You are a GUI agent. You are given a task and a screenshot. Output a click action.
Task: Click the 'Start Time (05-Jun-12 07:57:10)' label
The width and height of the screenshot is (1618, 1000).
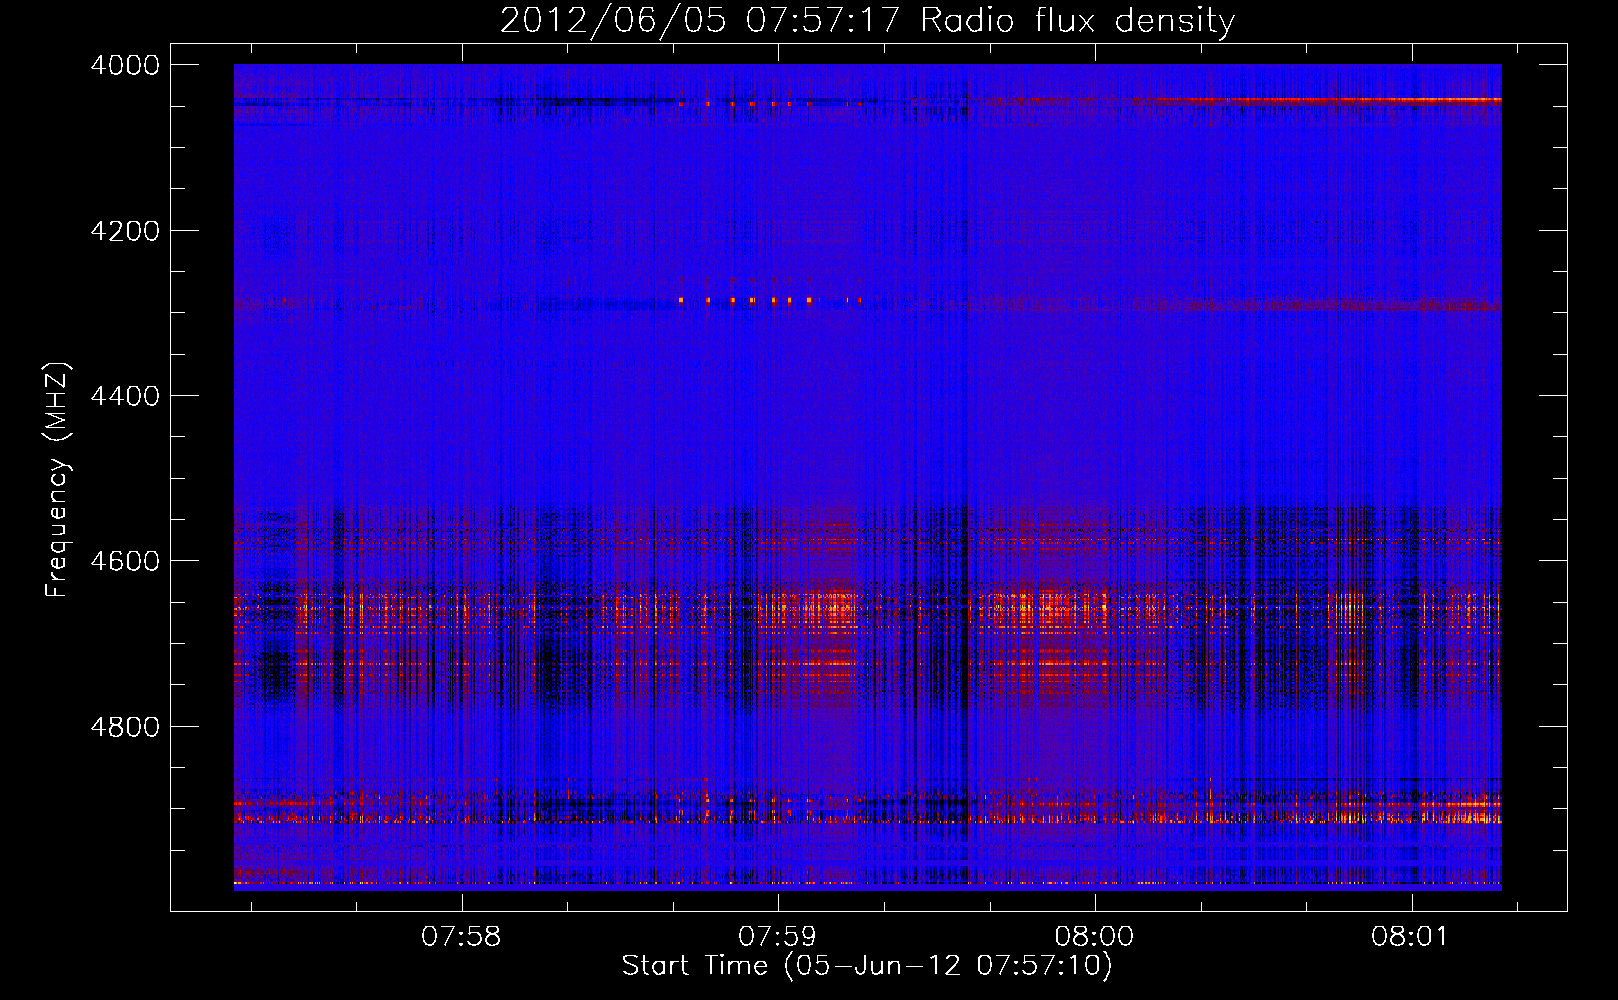pos(867,966)
